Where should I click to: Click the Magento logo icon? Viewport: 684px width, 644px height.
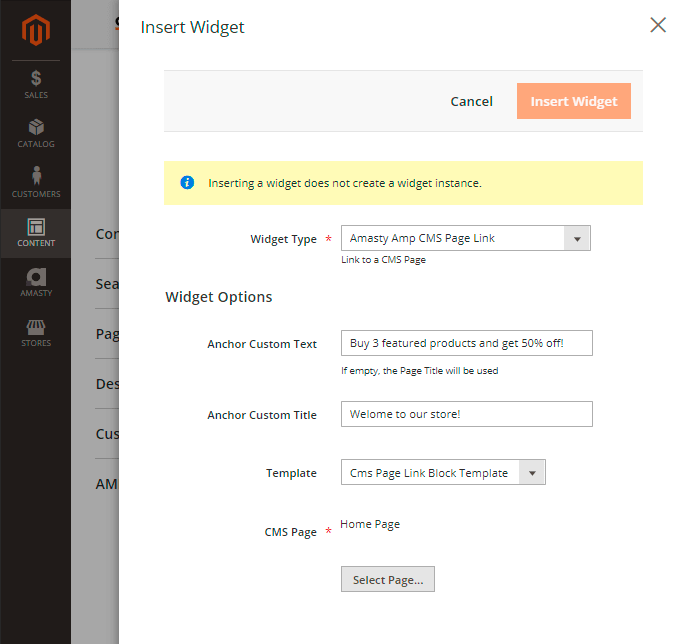36,32
